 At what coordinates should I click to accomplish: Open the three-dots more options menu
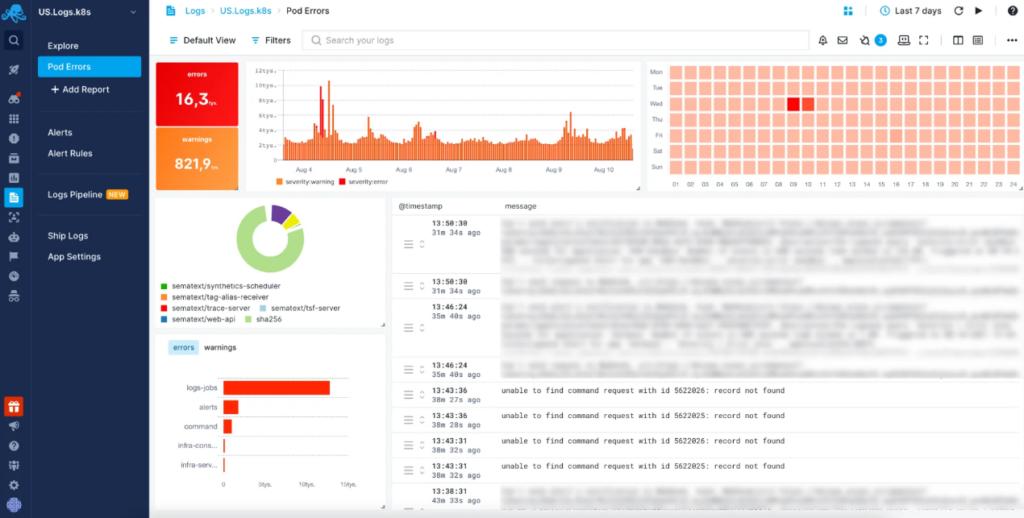[1012, 40]
